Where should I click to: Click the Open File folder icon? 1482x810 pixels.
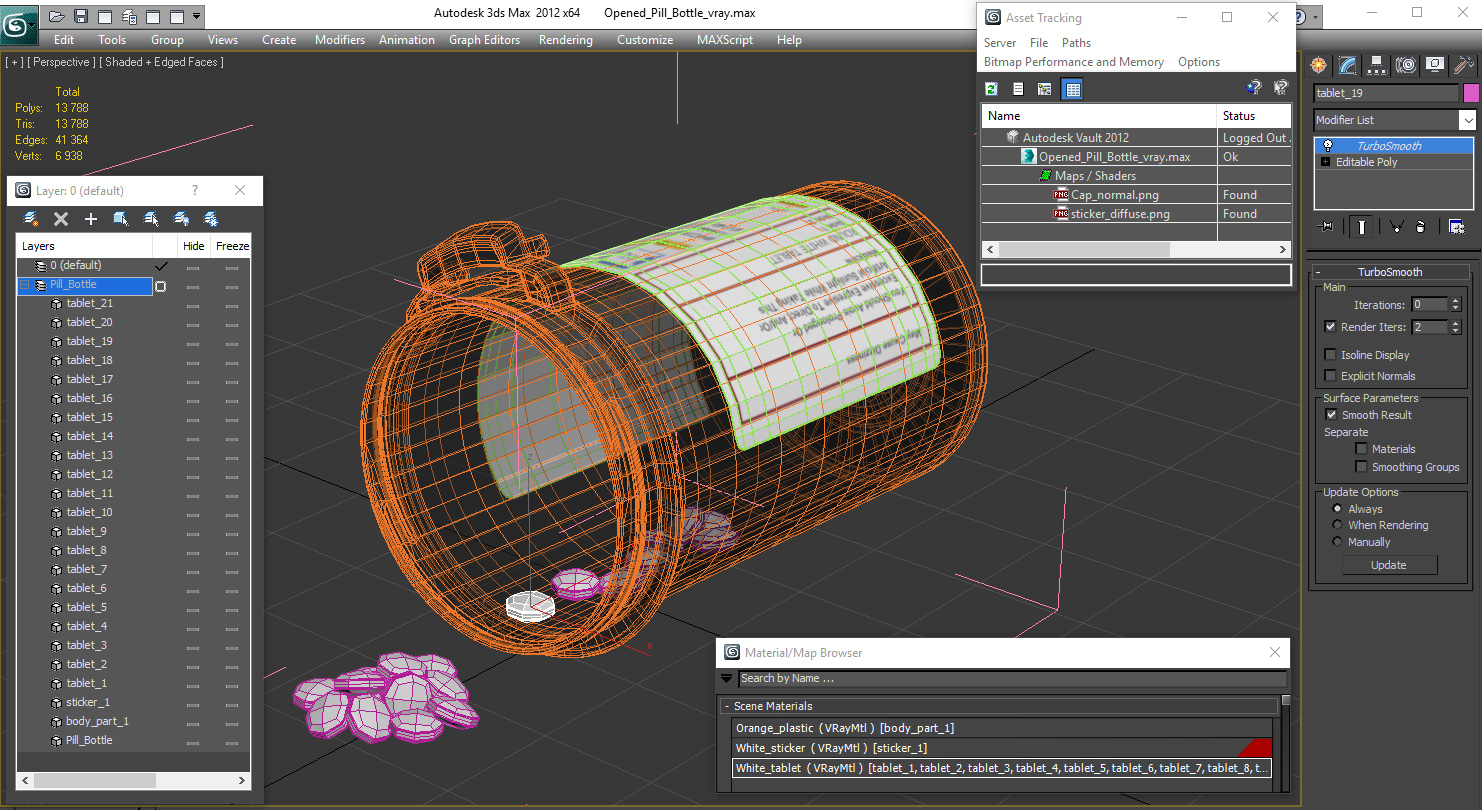pos(57,16)
